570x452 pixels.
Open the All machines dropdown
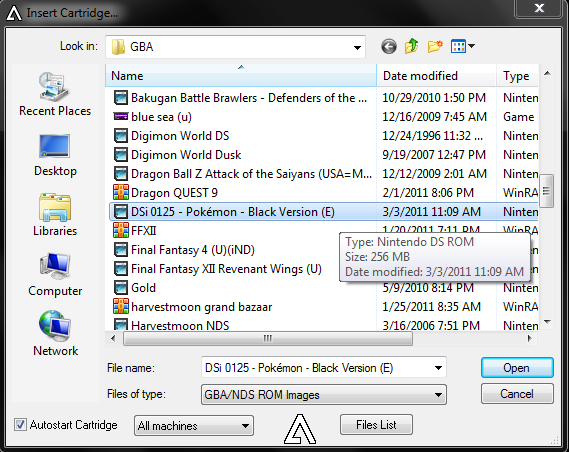click(x=194, y=425)
